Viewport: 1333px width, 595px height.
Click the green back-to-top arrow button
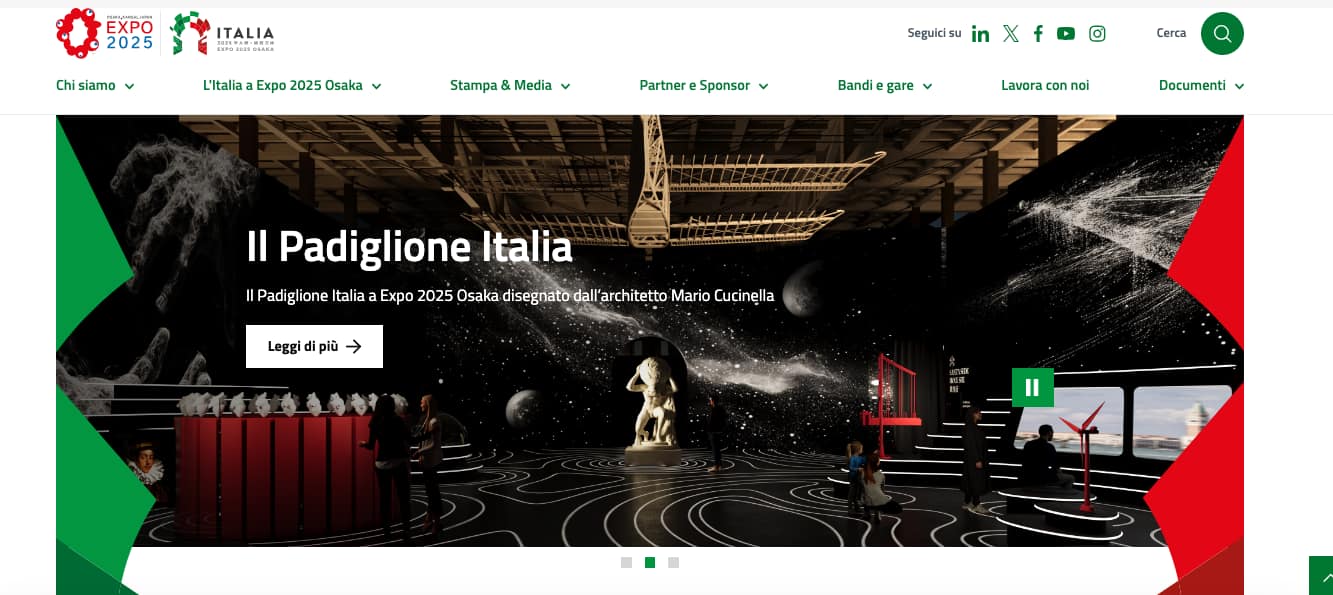point(1321,576)
